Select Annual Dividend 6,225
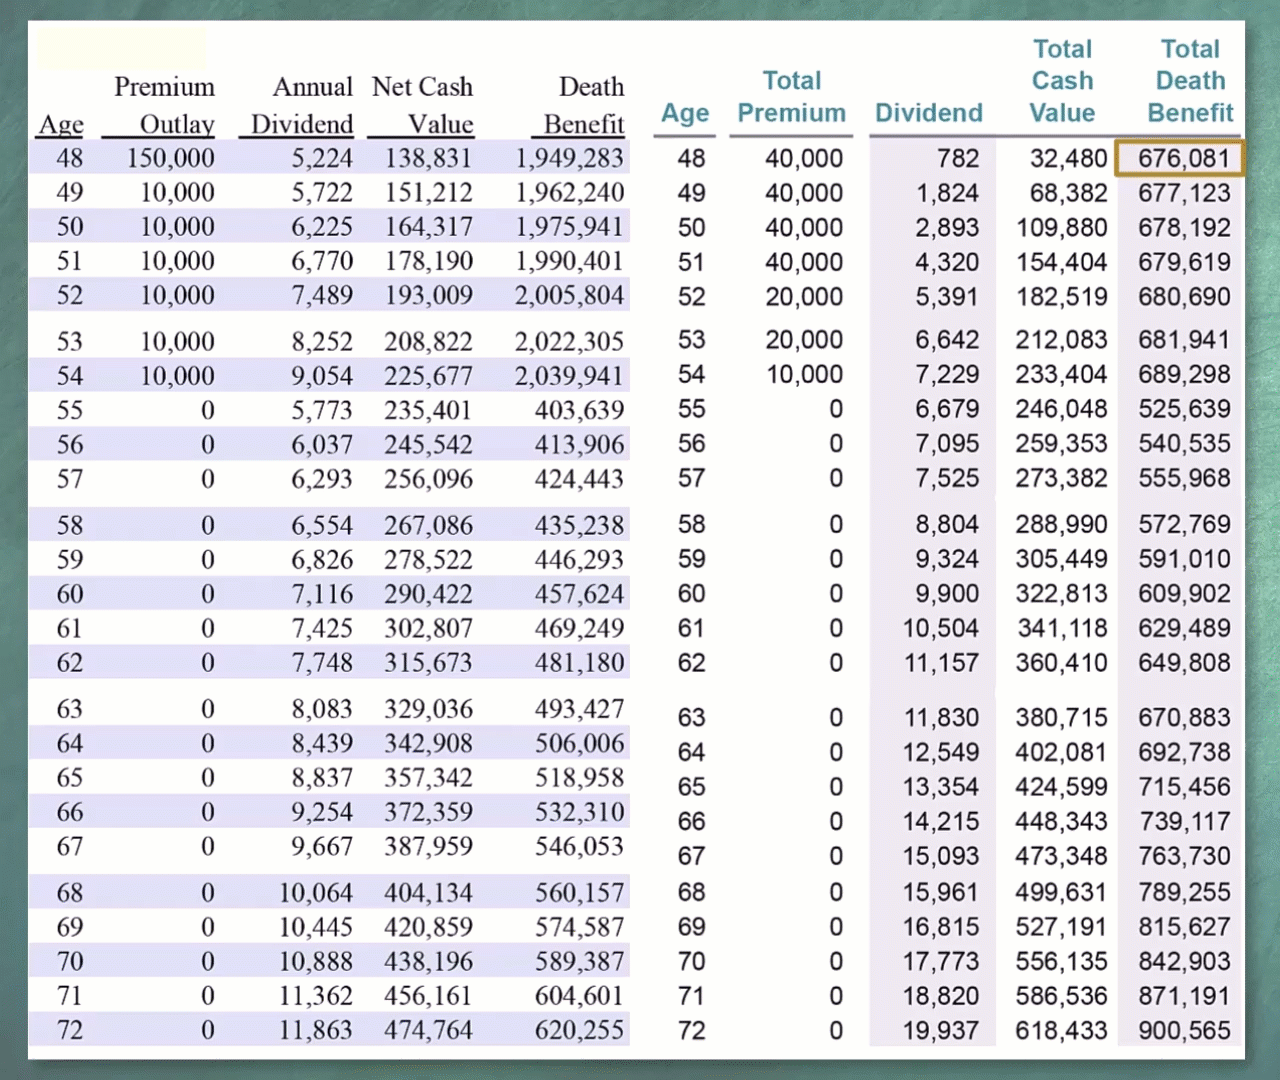This screenshot has width=1280, height=1080. click(x=322, y=227)
